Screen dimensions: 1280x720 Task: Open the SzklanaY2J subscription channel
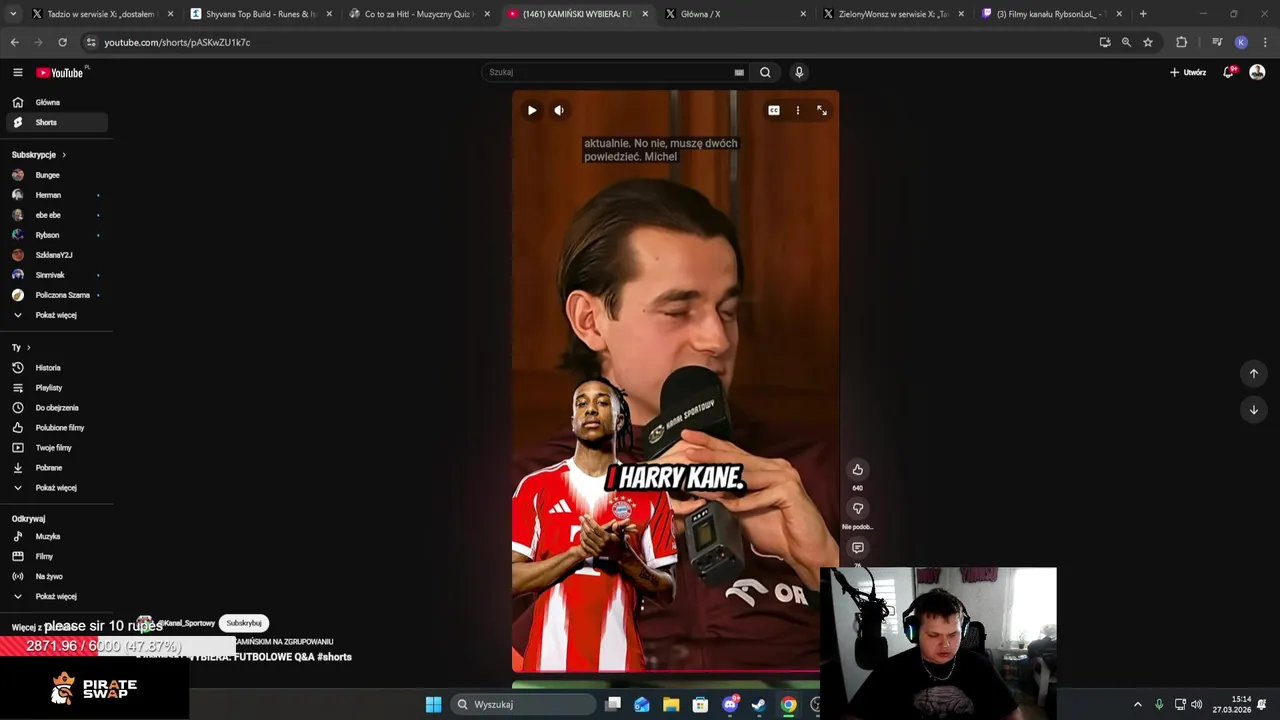pyautogui.click(x=56, y=255)
